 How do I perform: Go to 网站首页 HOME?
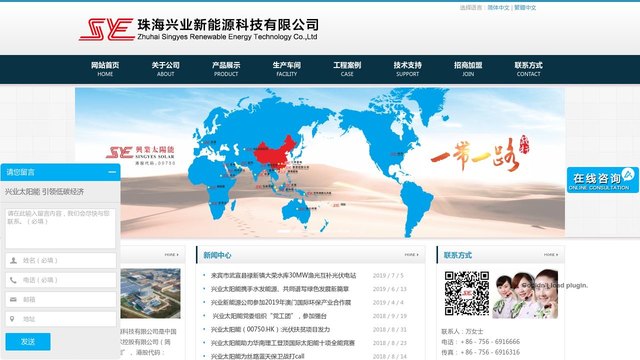(105, 69)
